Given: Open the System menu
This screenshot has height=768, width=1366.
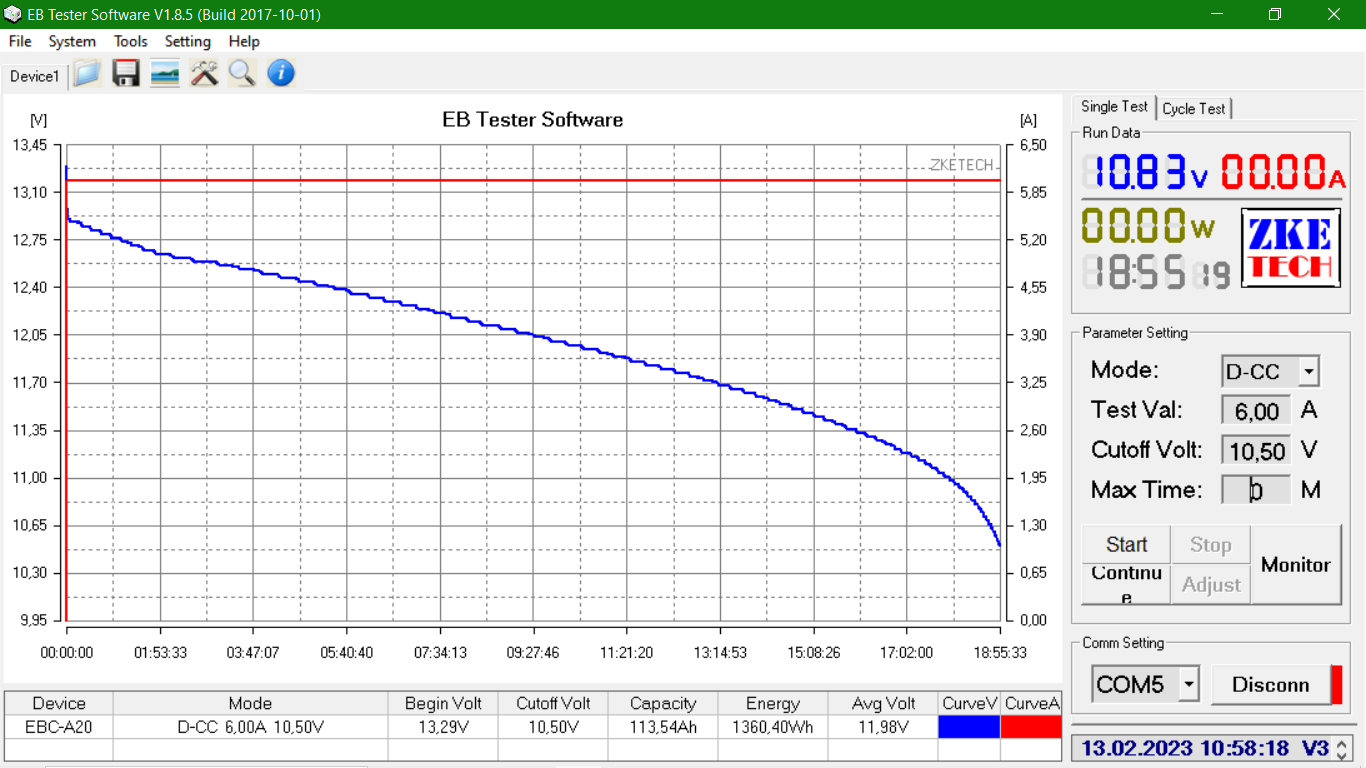Looking at the screenshot, I should 72,41.
